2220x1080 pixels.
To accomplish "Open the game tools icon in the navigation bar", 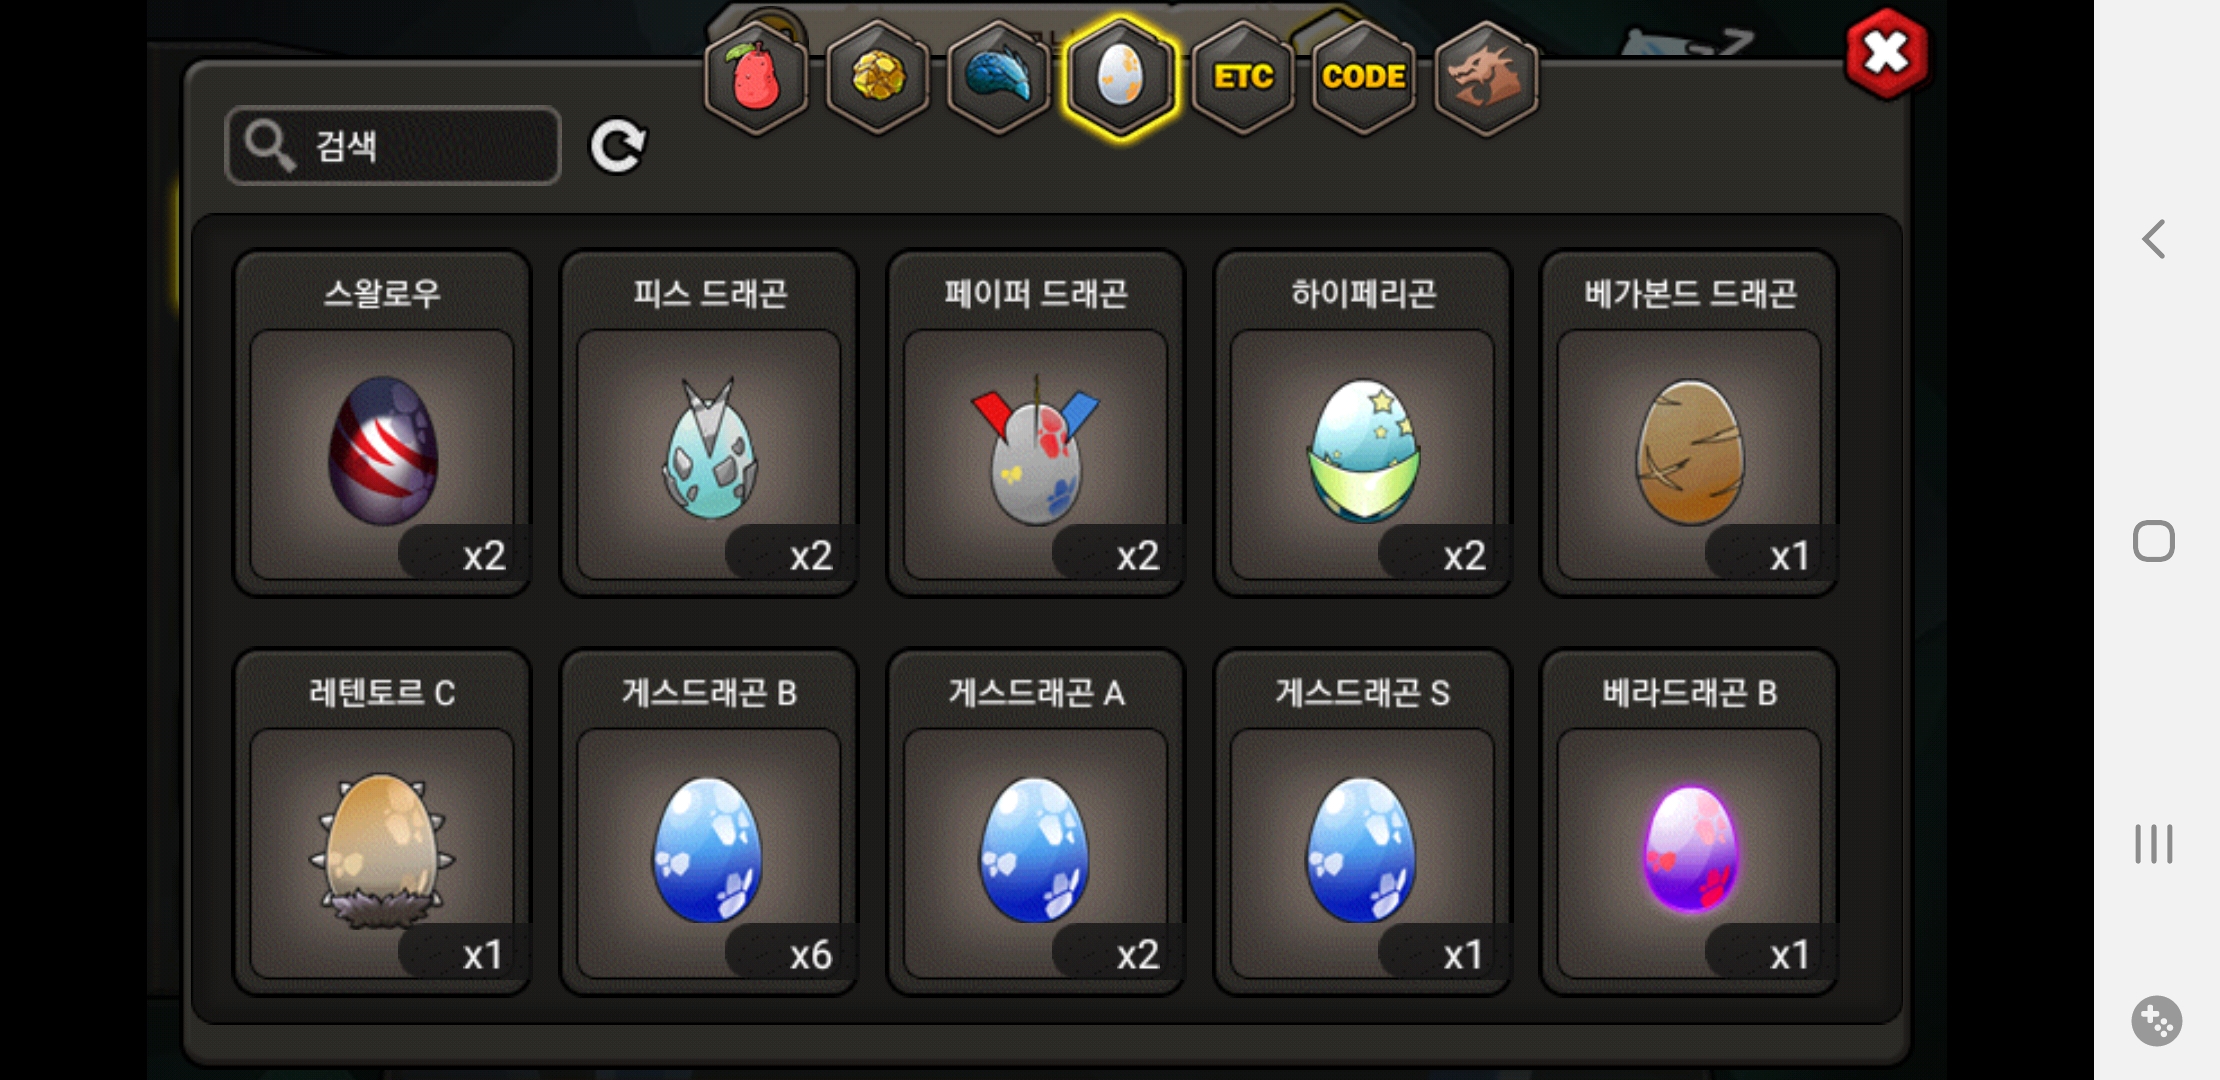I will coord(2156,1021).
